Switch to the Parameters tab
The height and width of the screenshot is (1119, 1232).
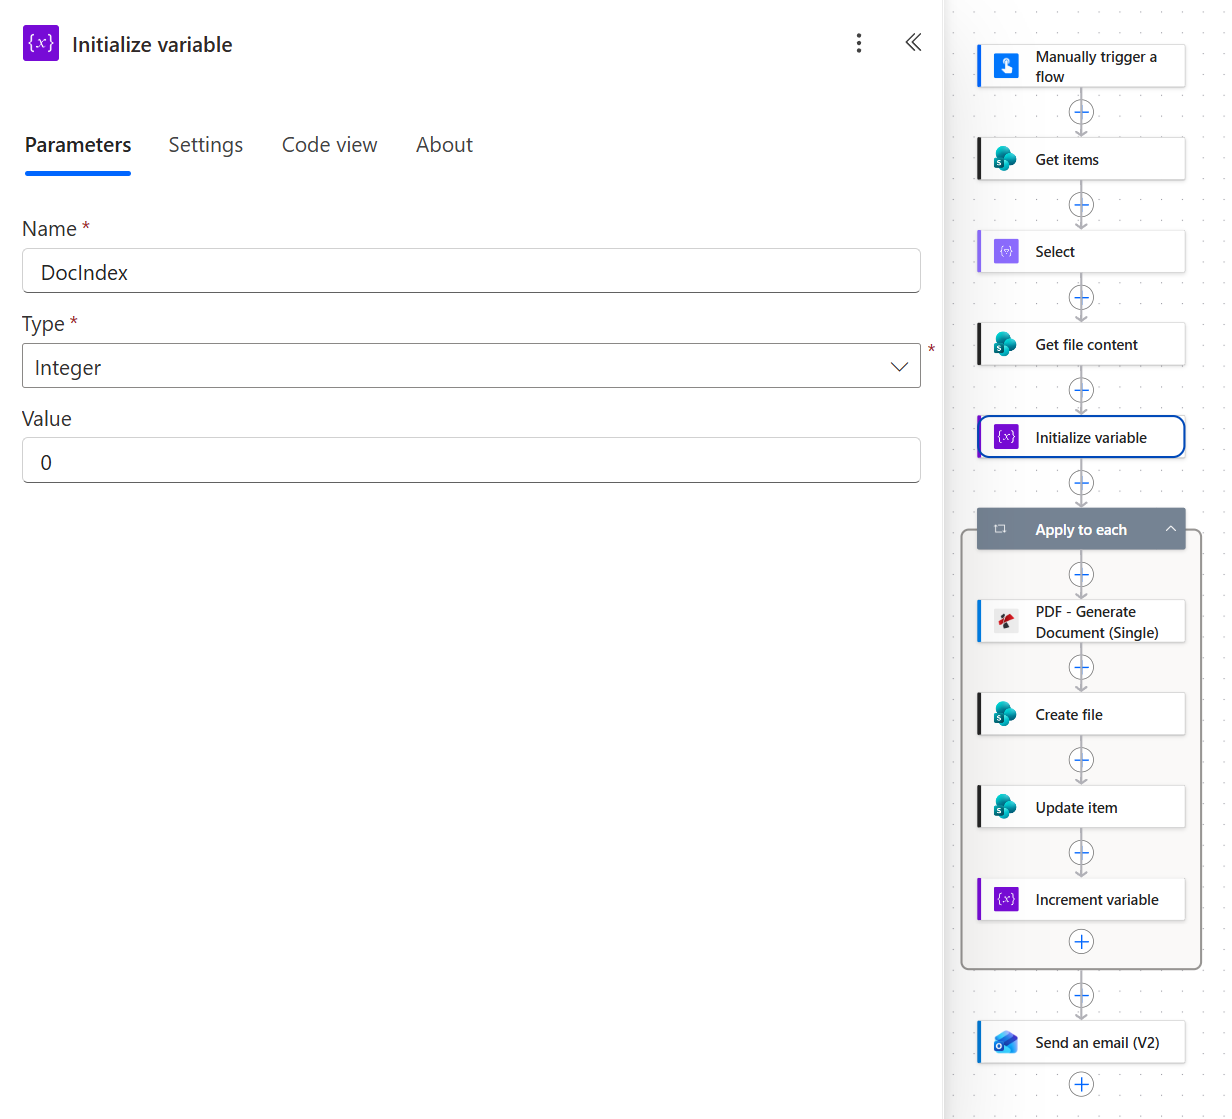[x=78, y=145]
